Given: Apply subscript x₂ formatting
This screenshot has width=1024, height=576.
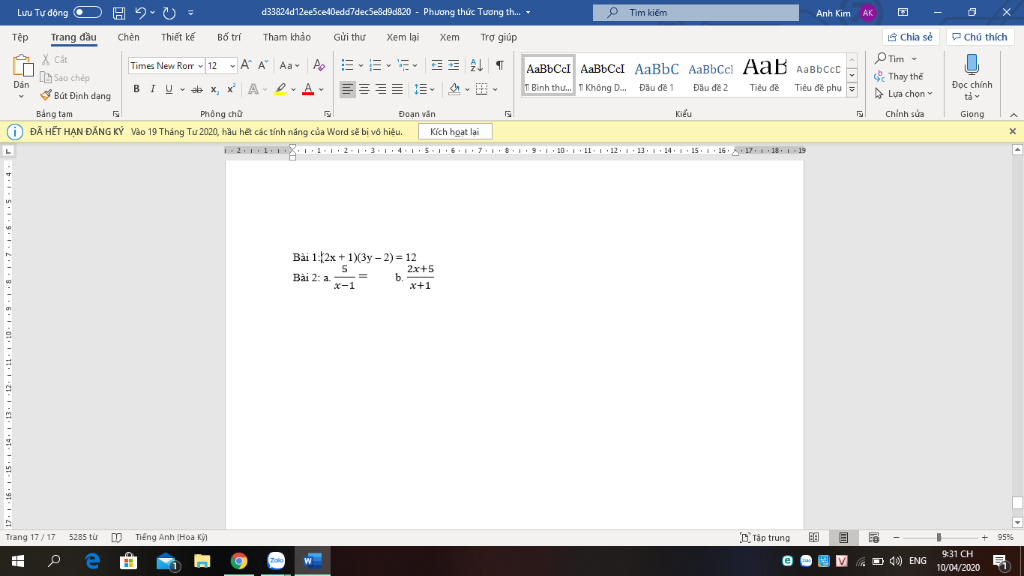Looking at the screenshot, I should tap(214, 89).
